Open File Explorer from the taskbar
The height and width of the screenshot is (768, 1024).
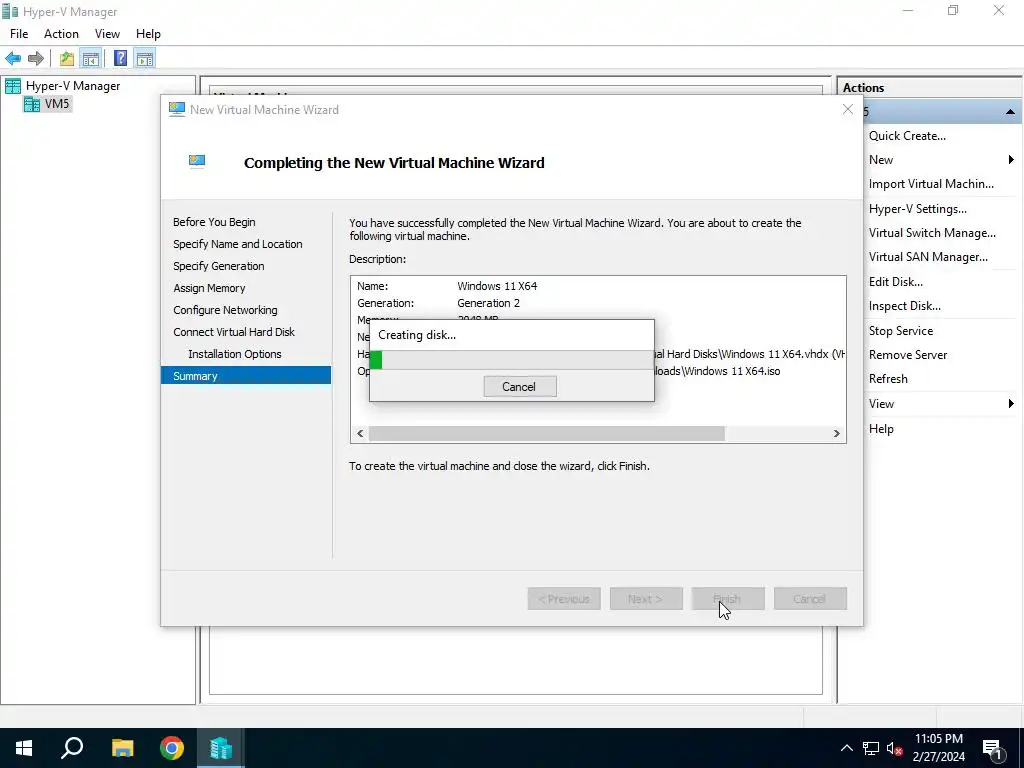[122, 748]
